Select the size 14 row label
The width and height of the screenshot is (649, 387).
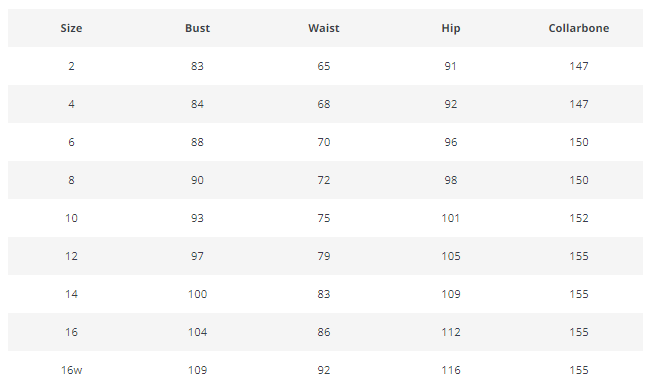tap(71, 294)
